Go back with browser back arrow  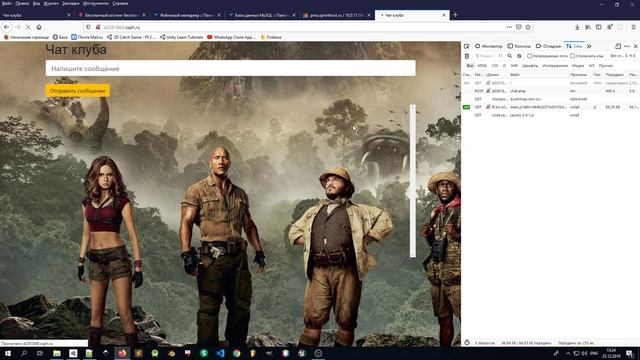pos(7,27)
